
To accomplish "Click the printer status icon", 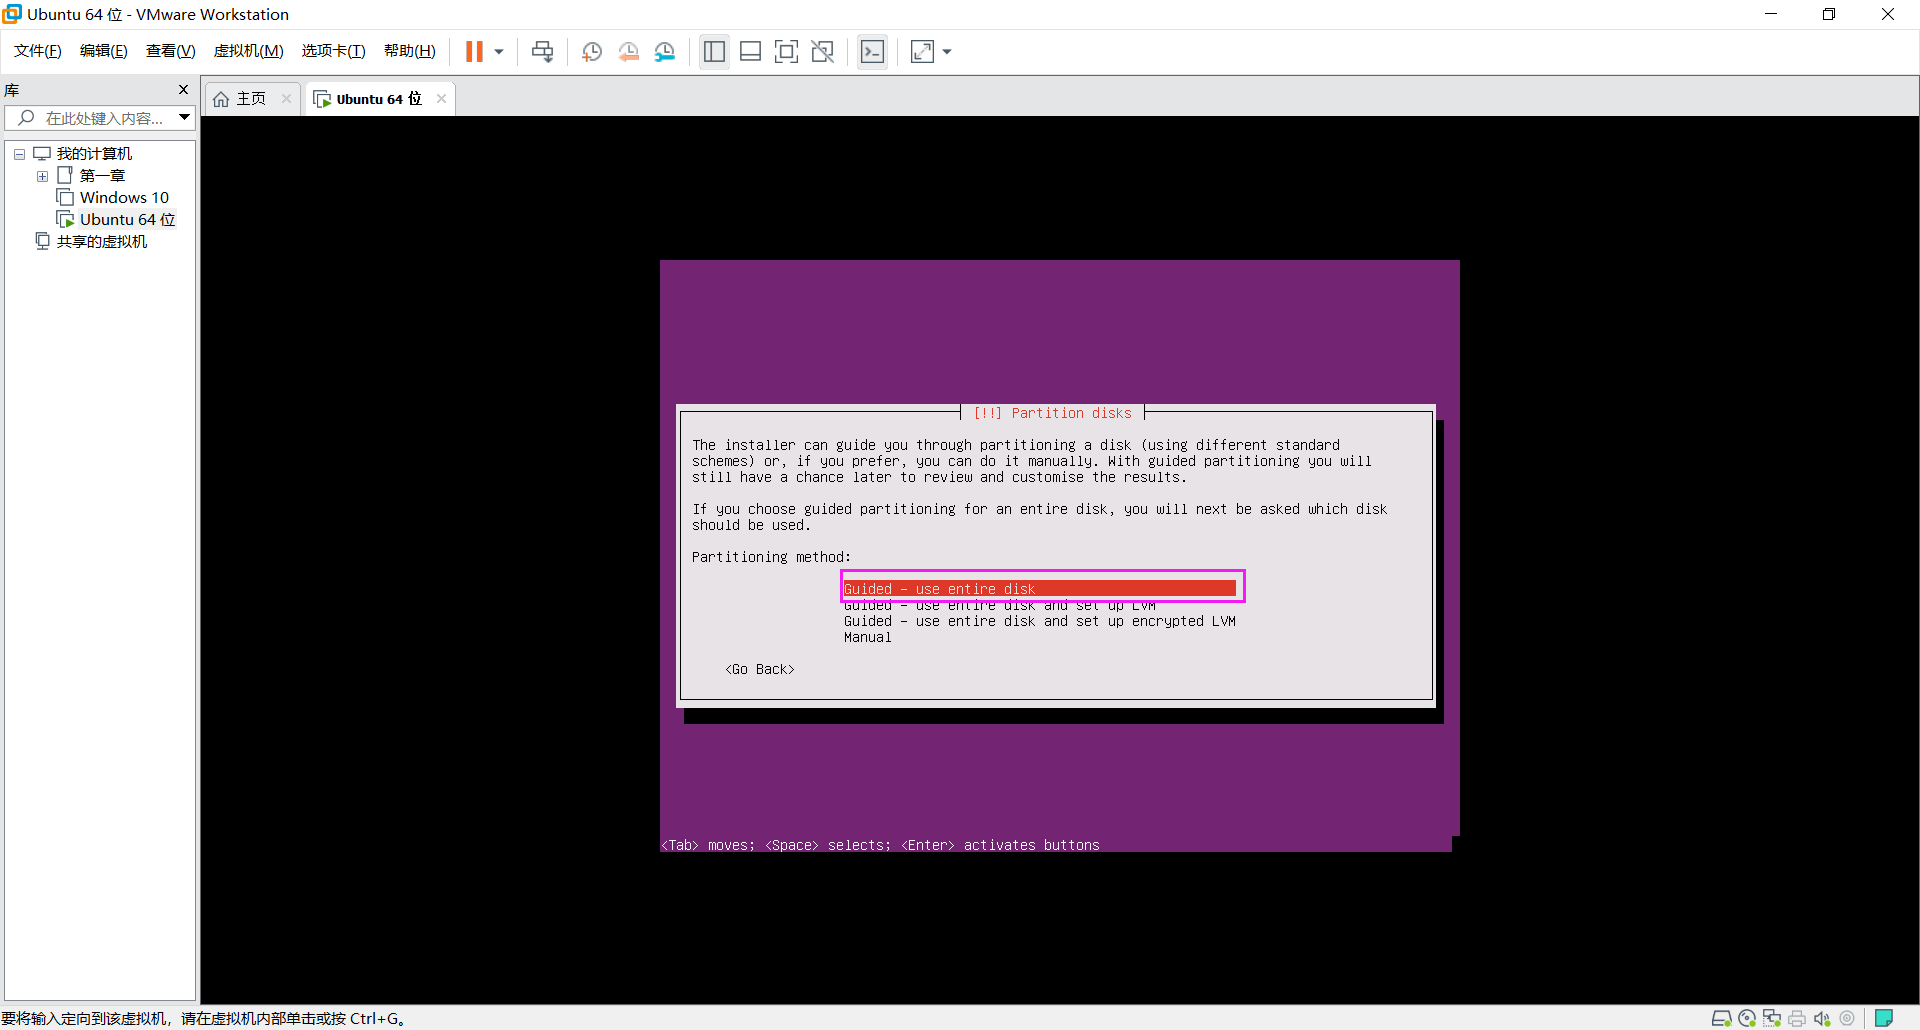I will coord(1797,1018).
